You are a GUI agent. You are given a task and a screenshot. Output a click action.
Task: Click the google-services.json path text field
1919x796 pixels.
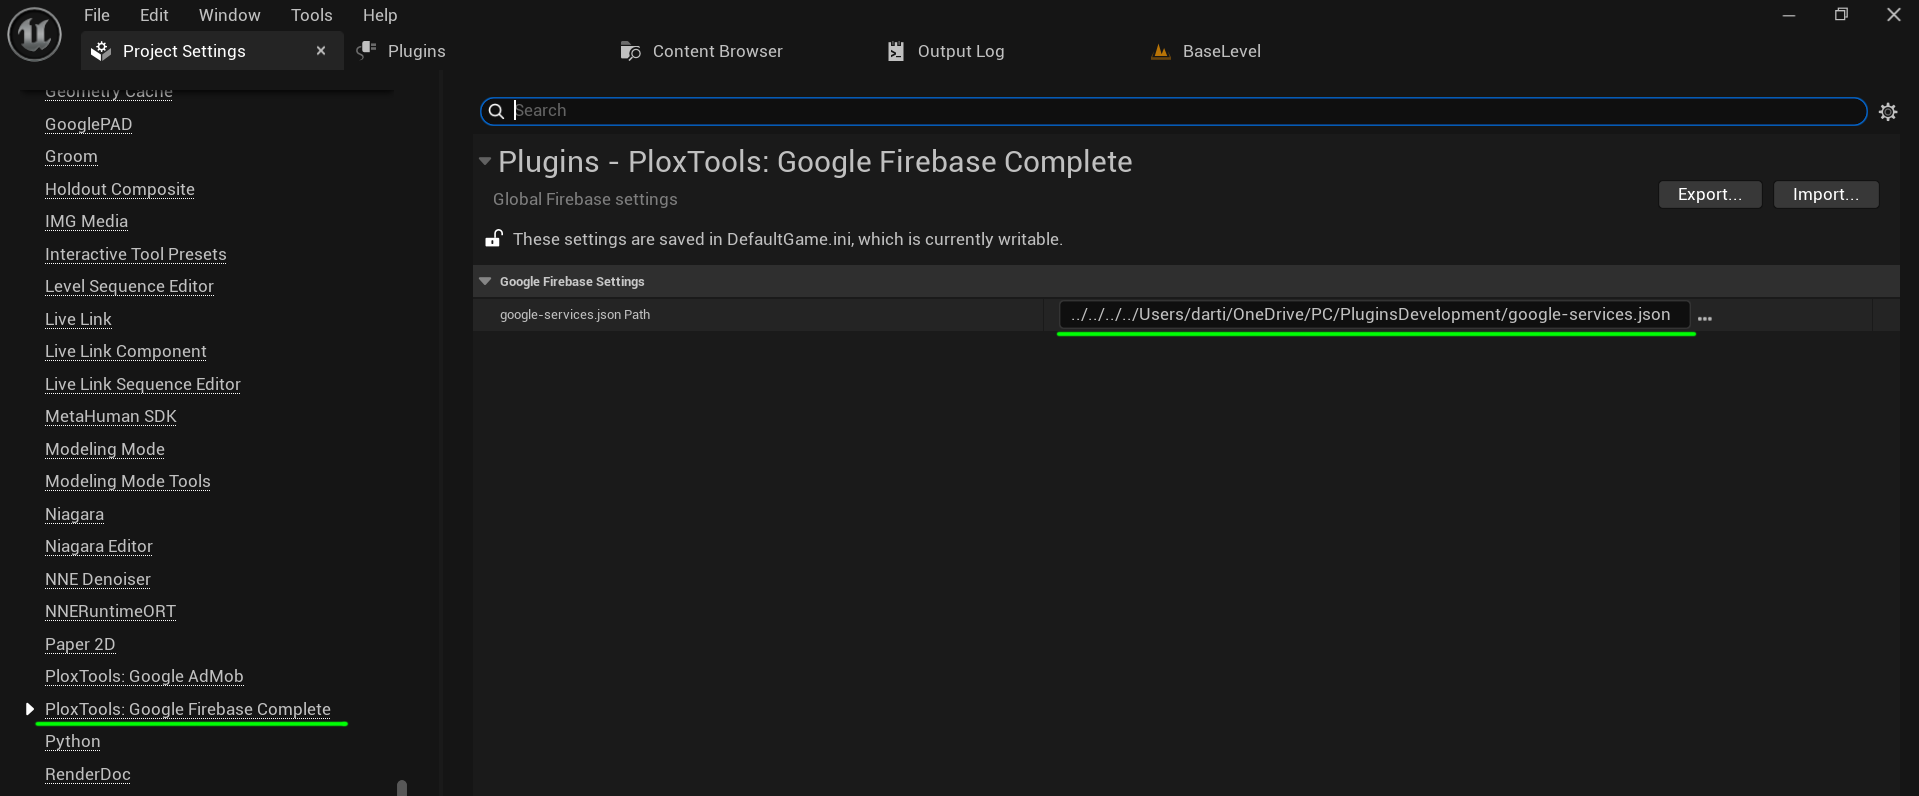coord(1372,315)
